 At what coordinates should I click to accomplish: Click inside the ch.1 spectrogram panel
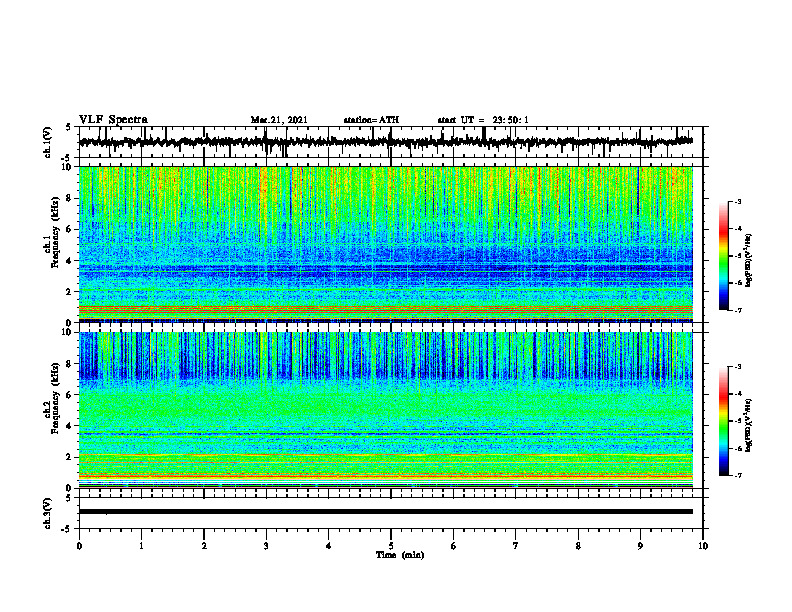(x=385, y=244)
